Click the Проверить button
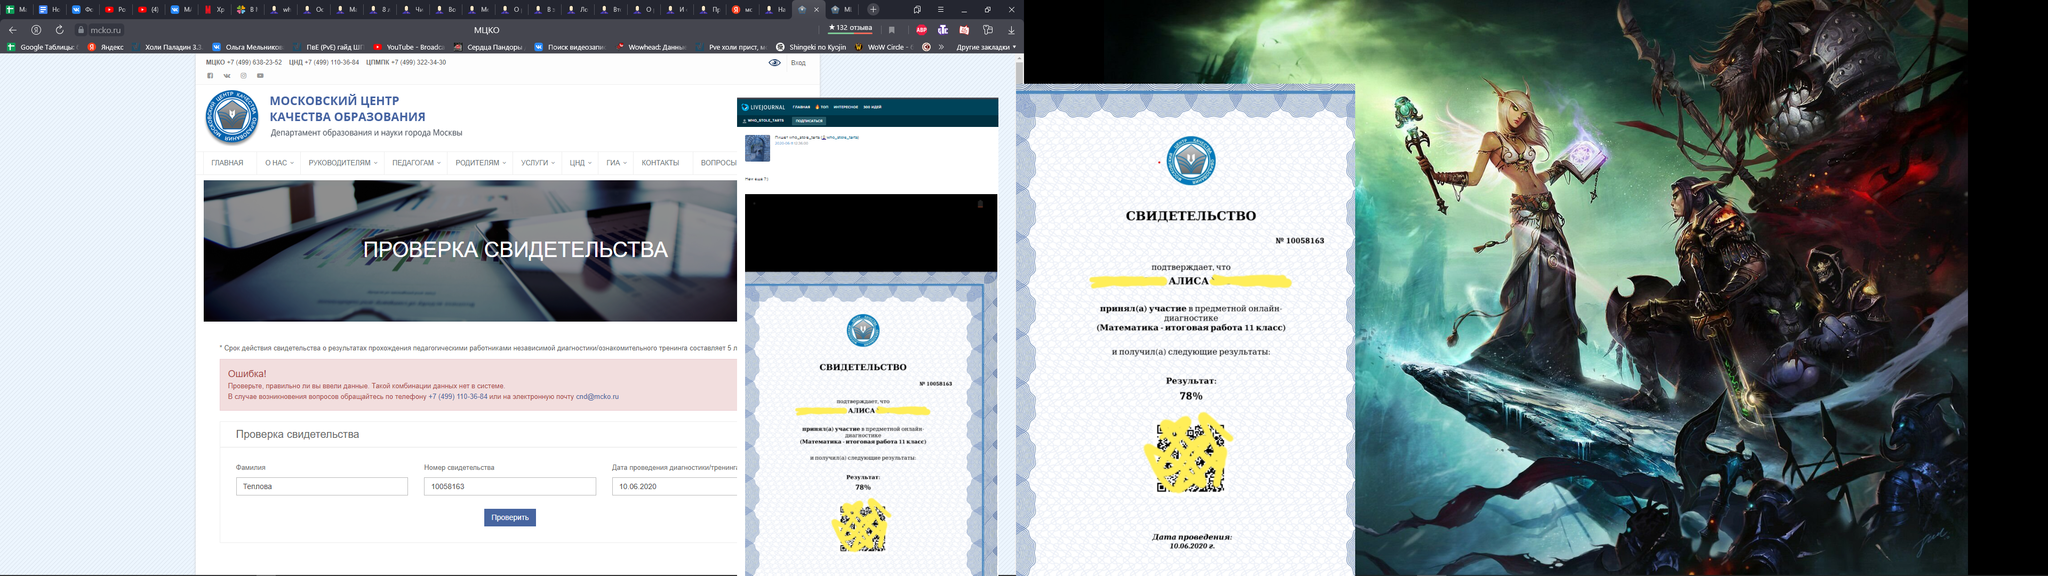Image resolution: width=2048 pixels, height=576 pixels. click(x=510, y=517)
